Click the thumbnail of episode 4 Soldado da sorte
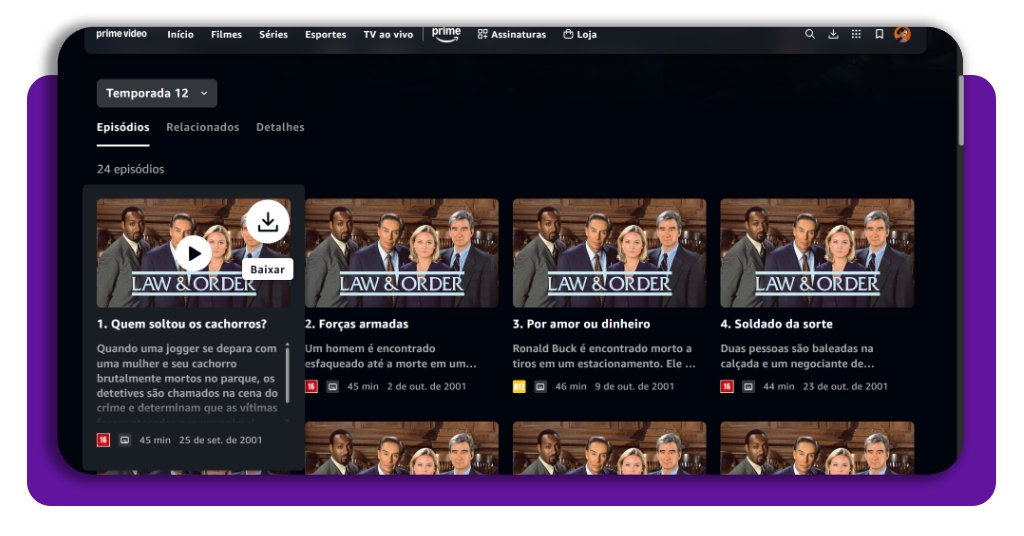Viewport: 1024px width, 536px height. coord(817,253)
